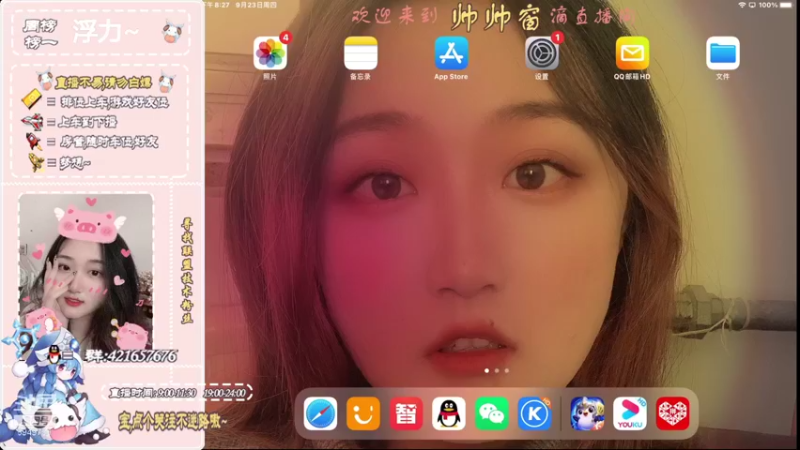800x450 pixels.
Task: Open the red 智 app in dock
Action: coord(406,413)
